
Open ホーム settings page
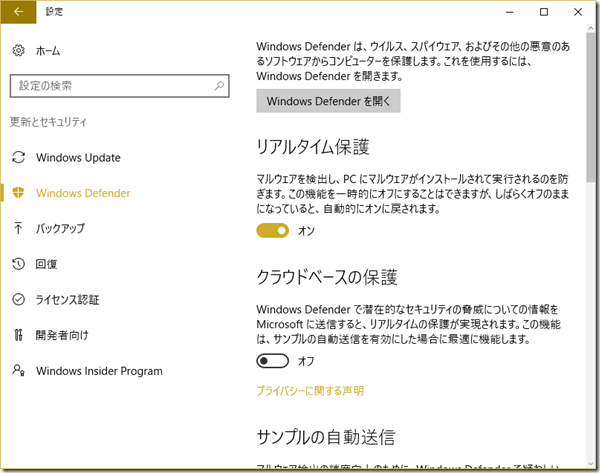48,51
